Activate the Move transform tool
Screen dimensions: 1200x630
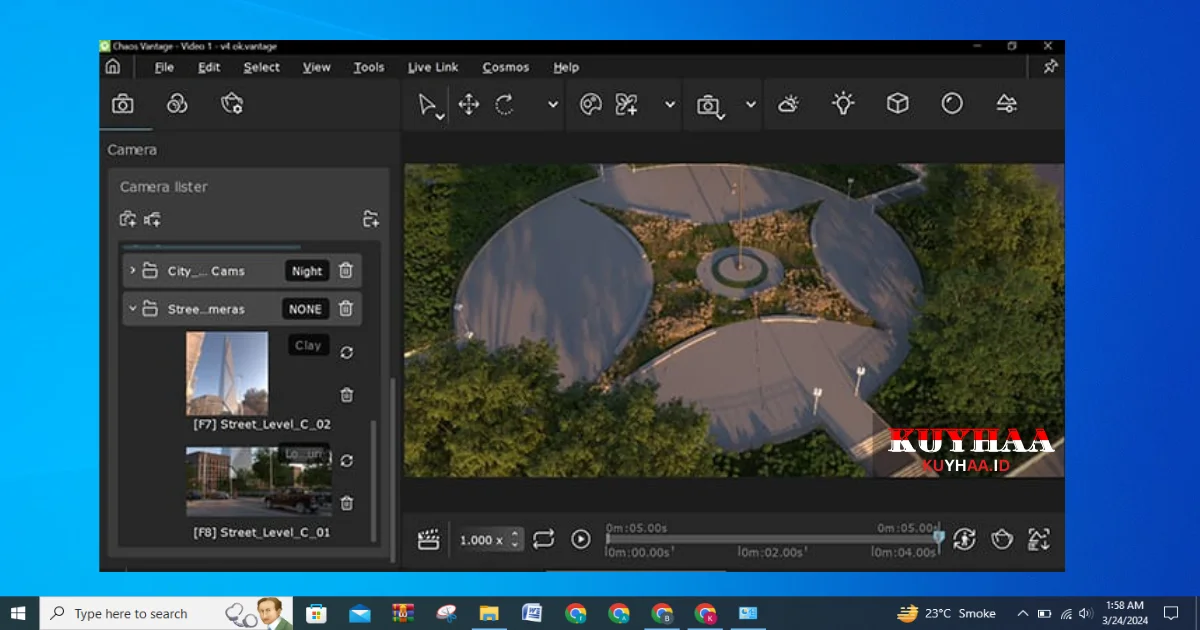click(x=468, y=104)
